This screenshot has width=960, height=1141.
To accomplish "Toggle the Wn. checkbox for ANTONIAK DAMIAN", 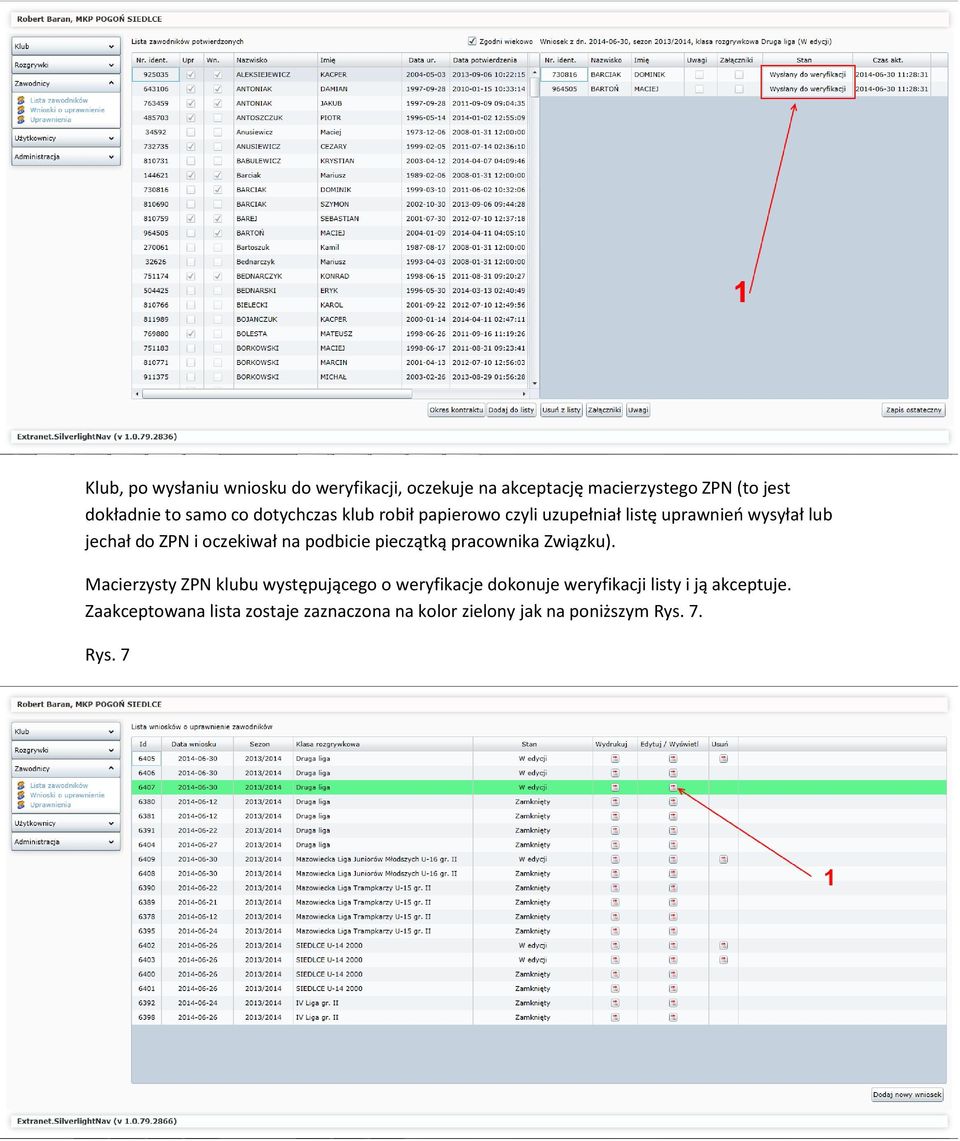I will (x=217, y=89).
